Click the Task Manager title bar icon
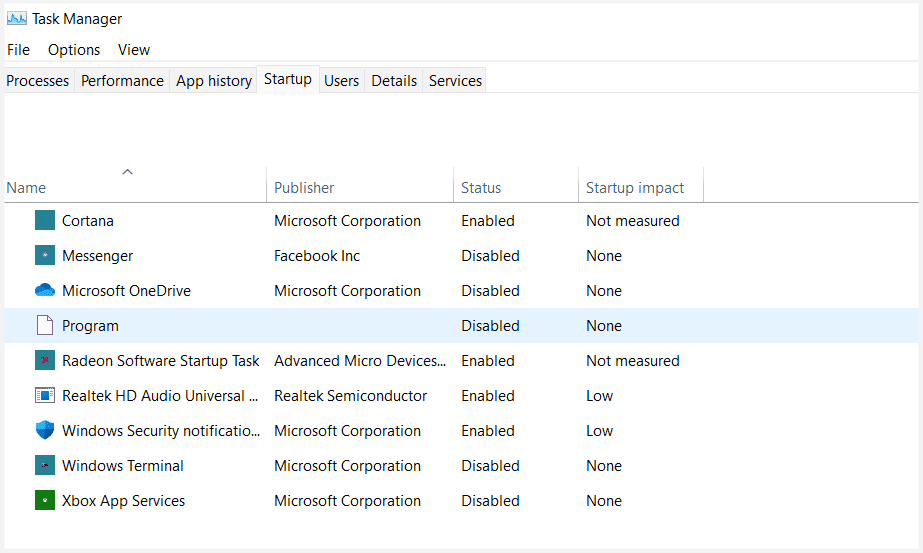This screenshot has height=553, width=923. click(x=16, y=18)
